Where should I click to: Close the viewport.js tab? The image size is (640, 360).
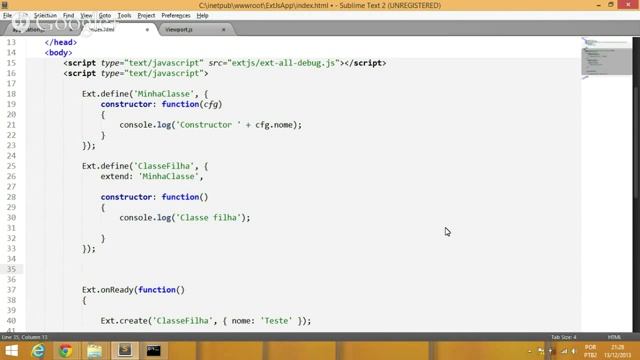click(x=223, y=29)
